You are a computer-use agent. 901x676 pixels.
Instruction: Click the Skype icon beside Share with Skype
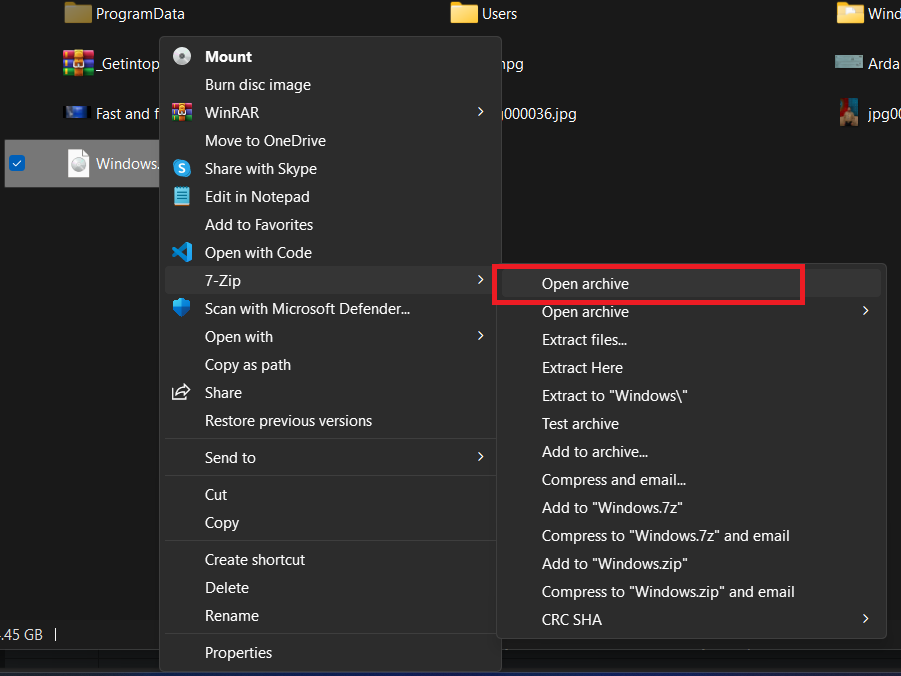(x=181, y=169)
